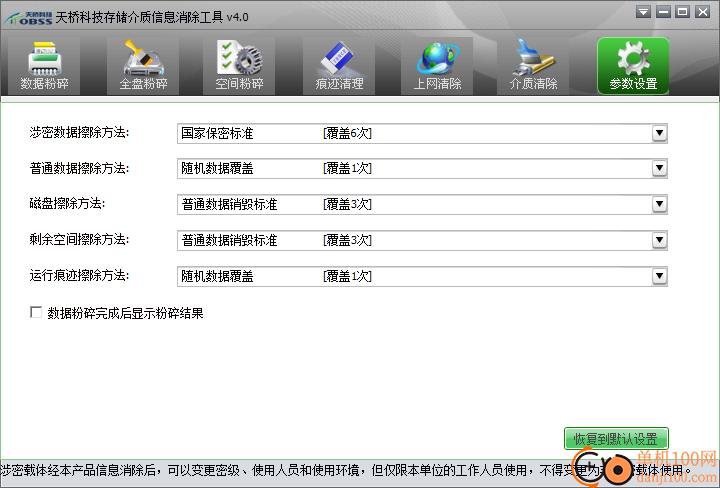Click the 普通数据擦除方法 combo field
Viewport: 720px width, 488px height.
point(422,168)
